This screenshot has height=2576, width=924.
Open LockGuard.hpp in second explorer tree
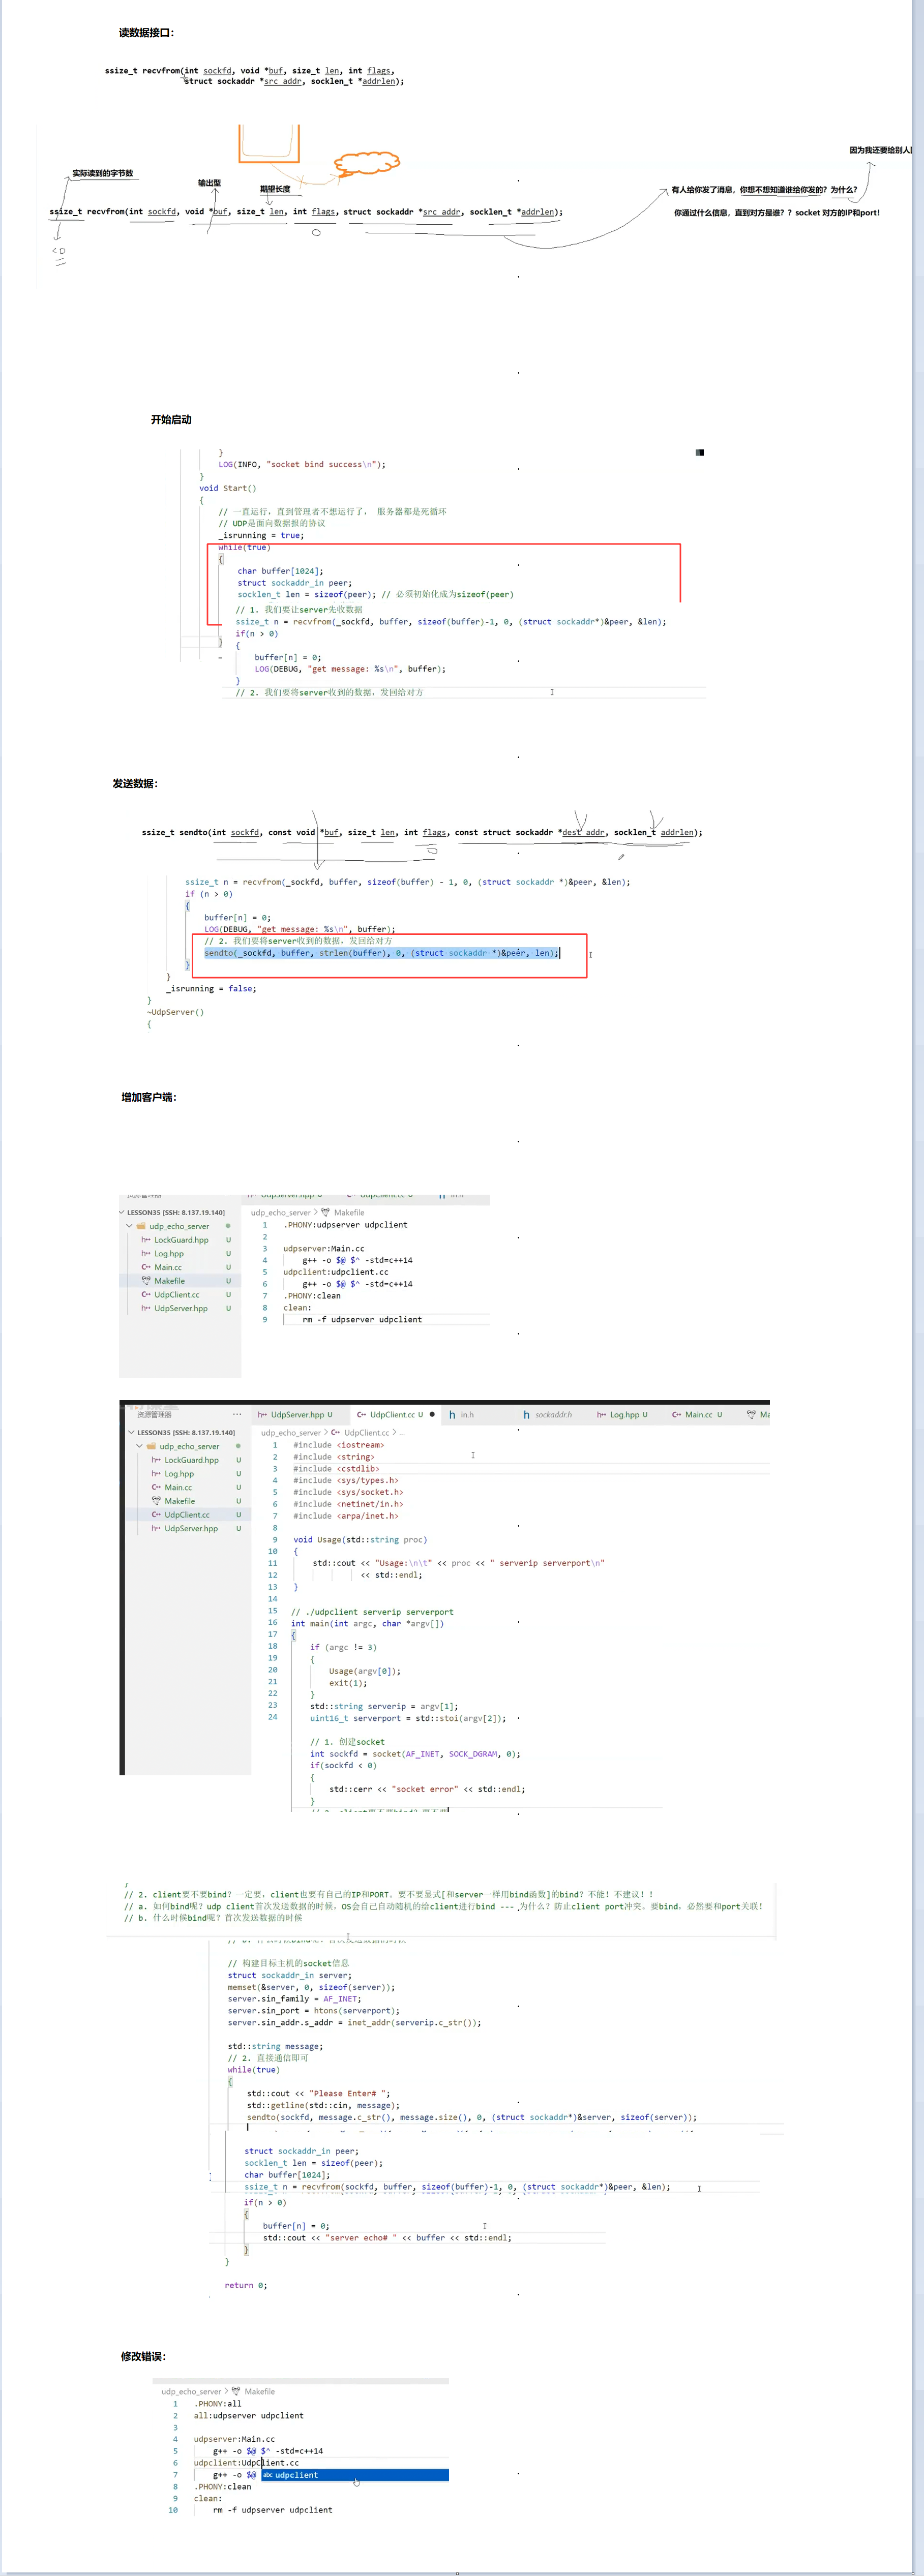pos(191,1460)
